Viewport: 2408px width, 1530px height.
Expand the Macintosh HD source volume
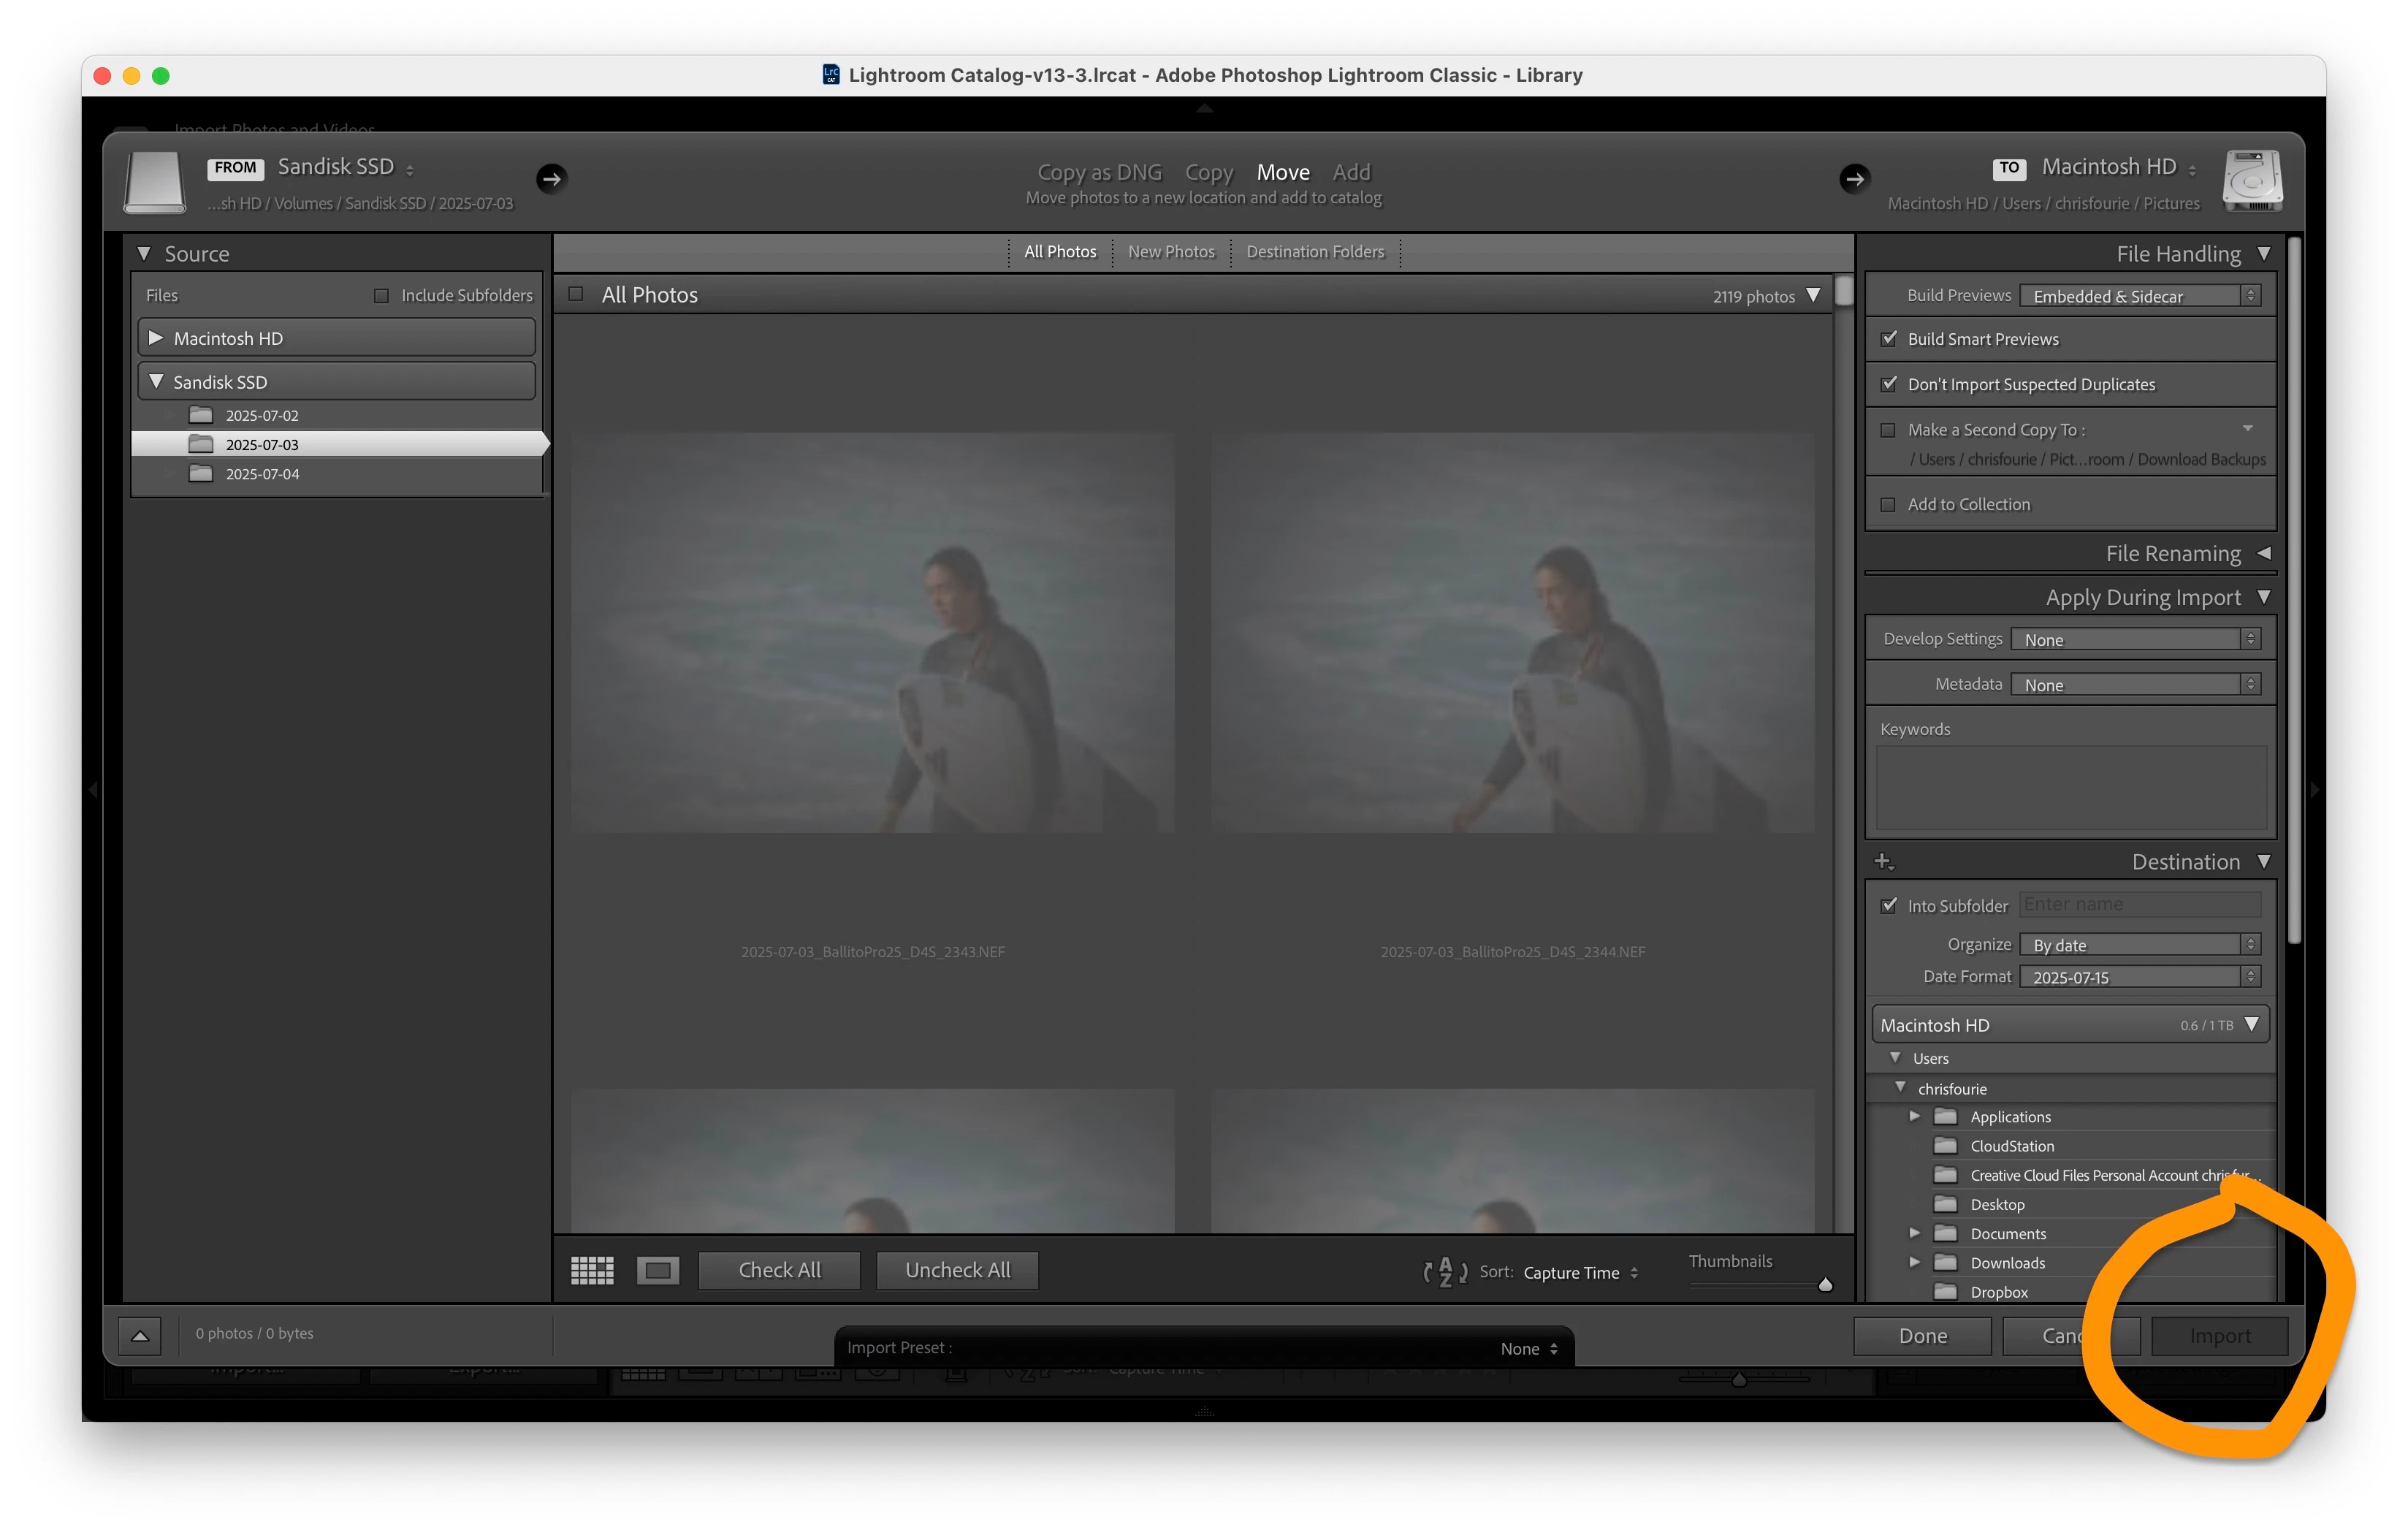click(155, 338)
